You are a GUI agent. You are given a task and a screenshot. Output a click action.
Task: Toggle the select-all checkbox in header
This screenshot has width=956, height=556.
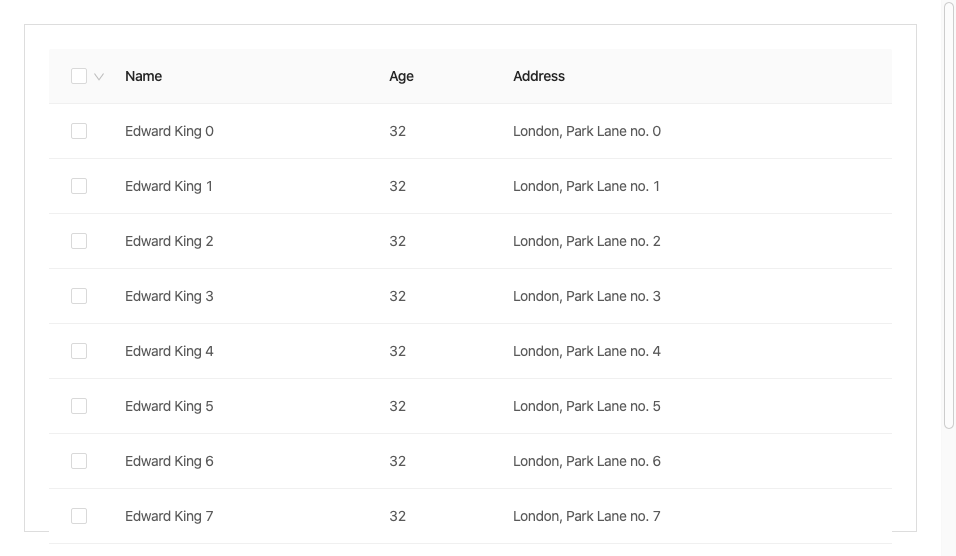79,76
